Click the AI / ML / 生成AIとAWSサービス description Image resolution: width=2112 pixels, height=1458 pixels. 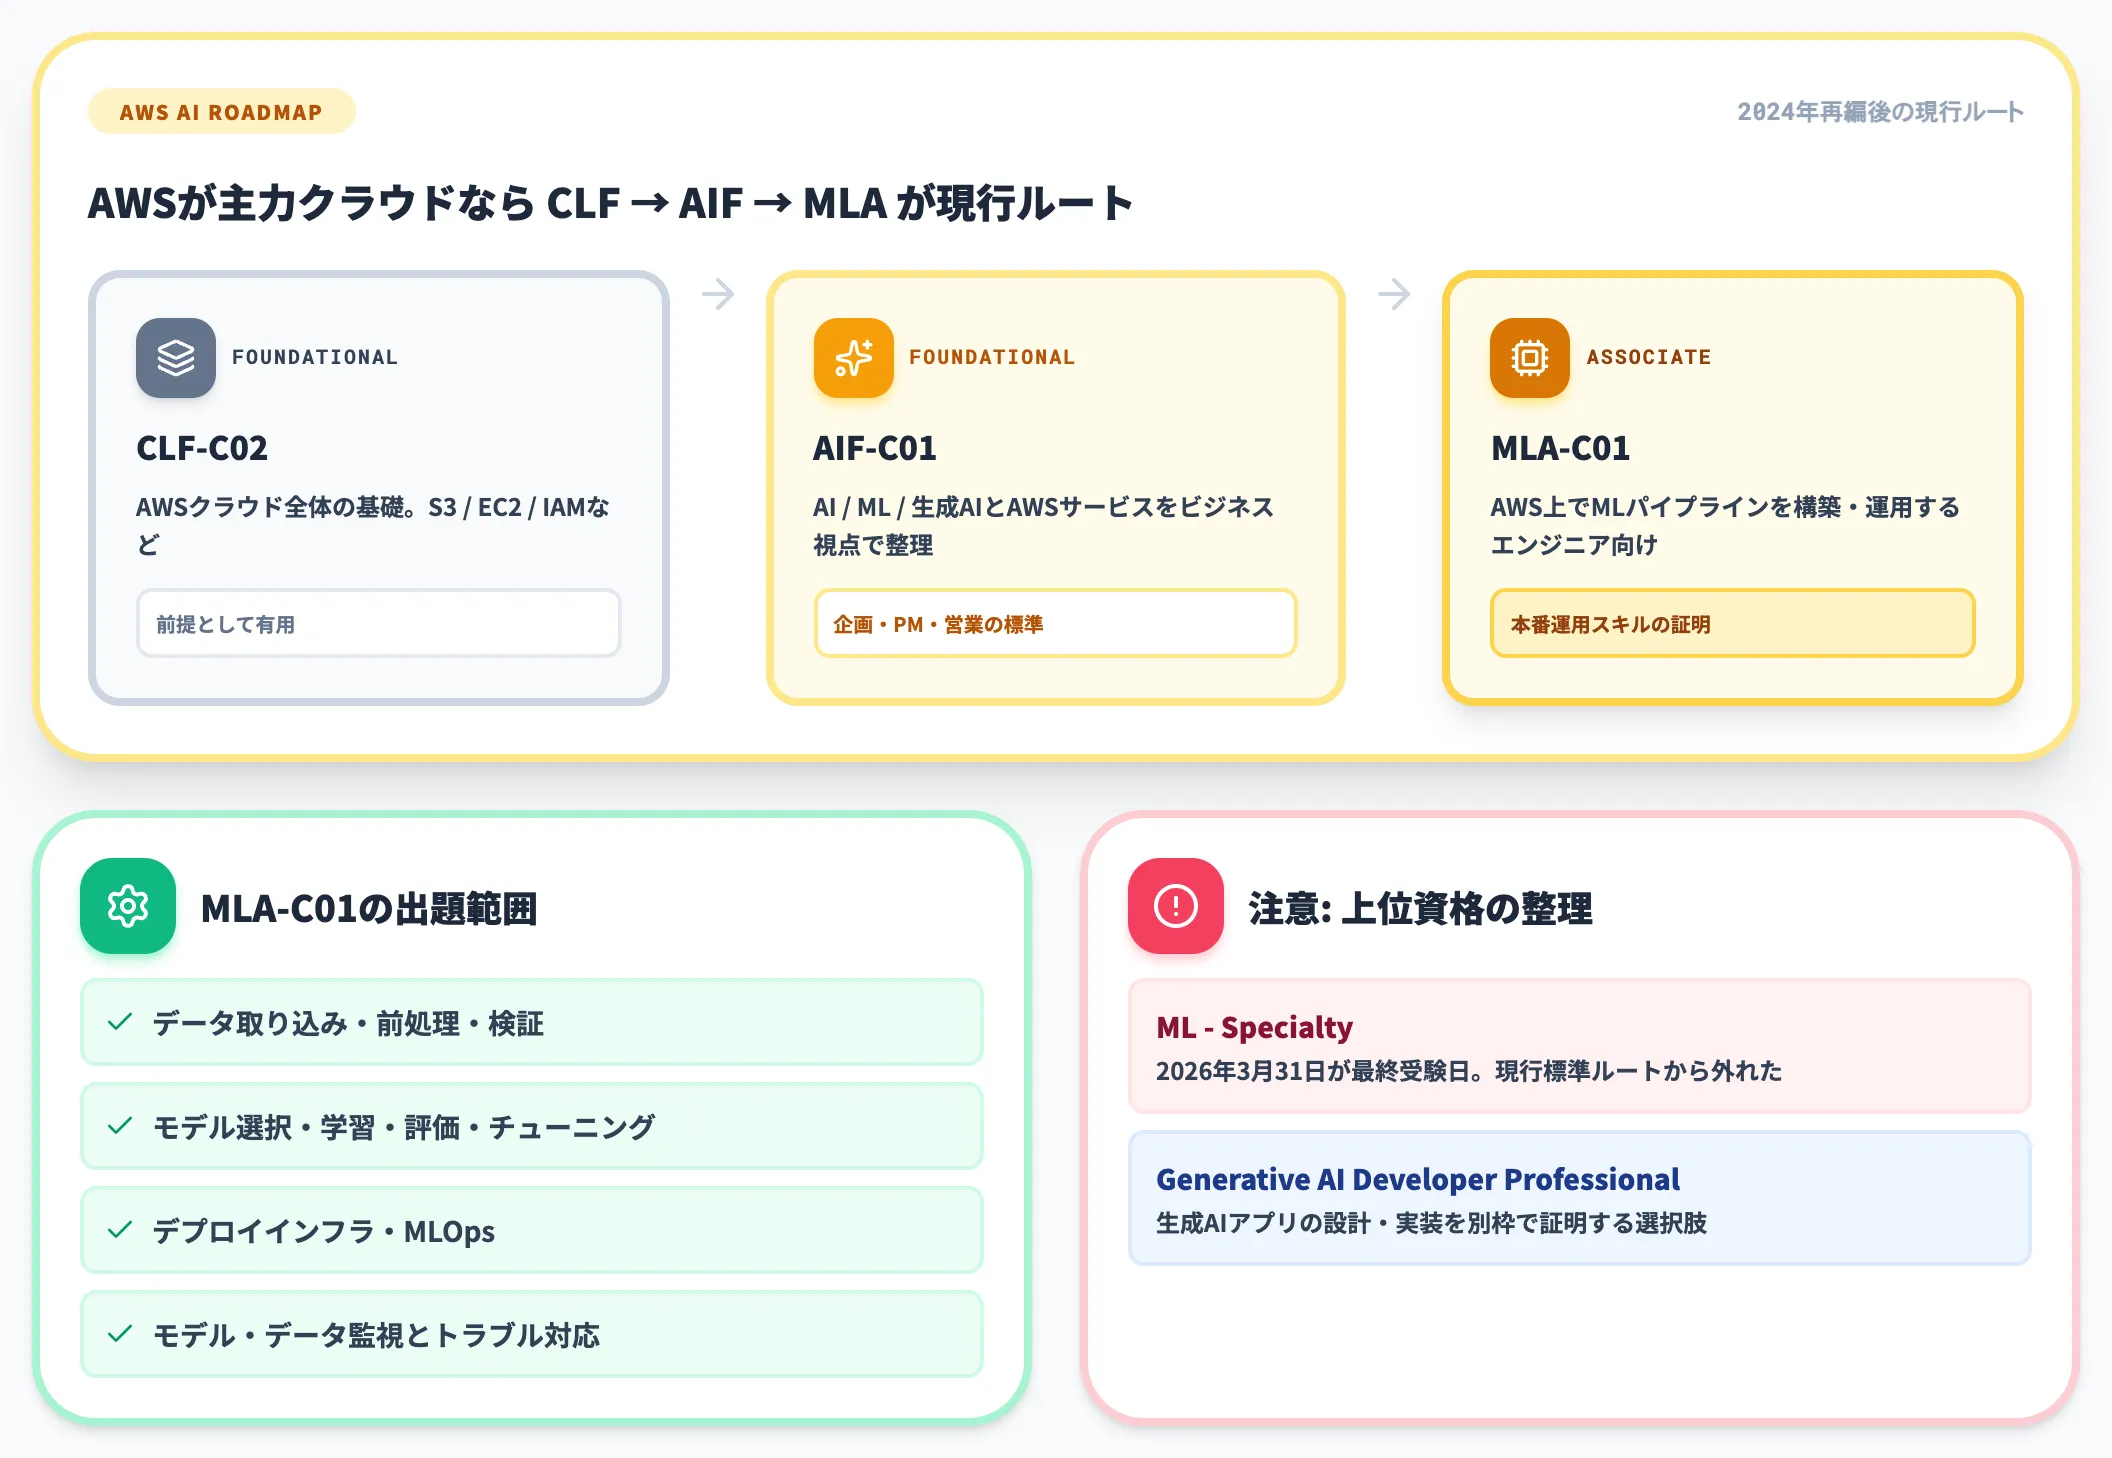pos(1043,526)
